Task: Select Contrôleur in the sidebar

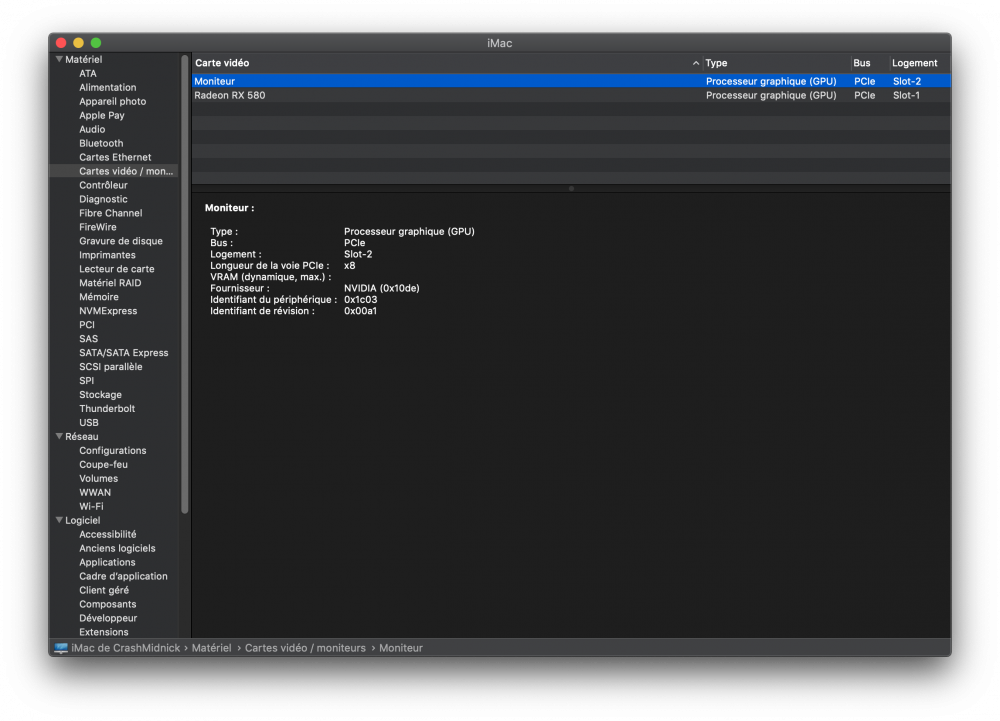Action: point(103,186)
